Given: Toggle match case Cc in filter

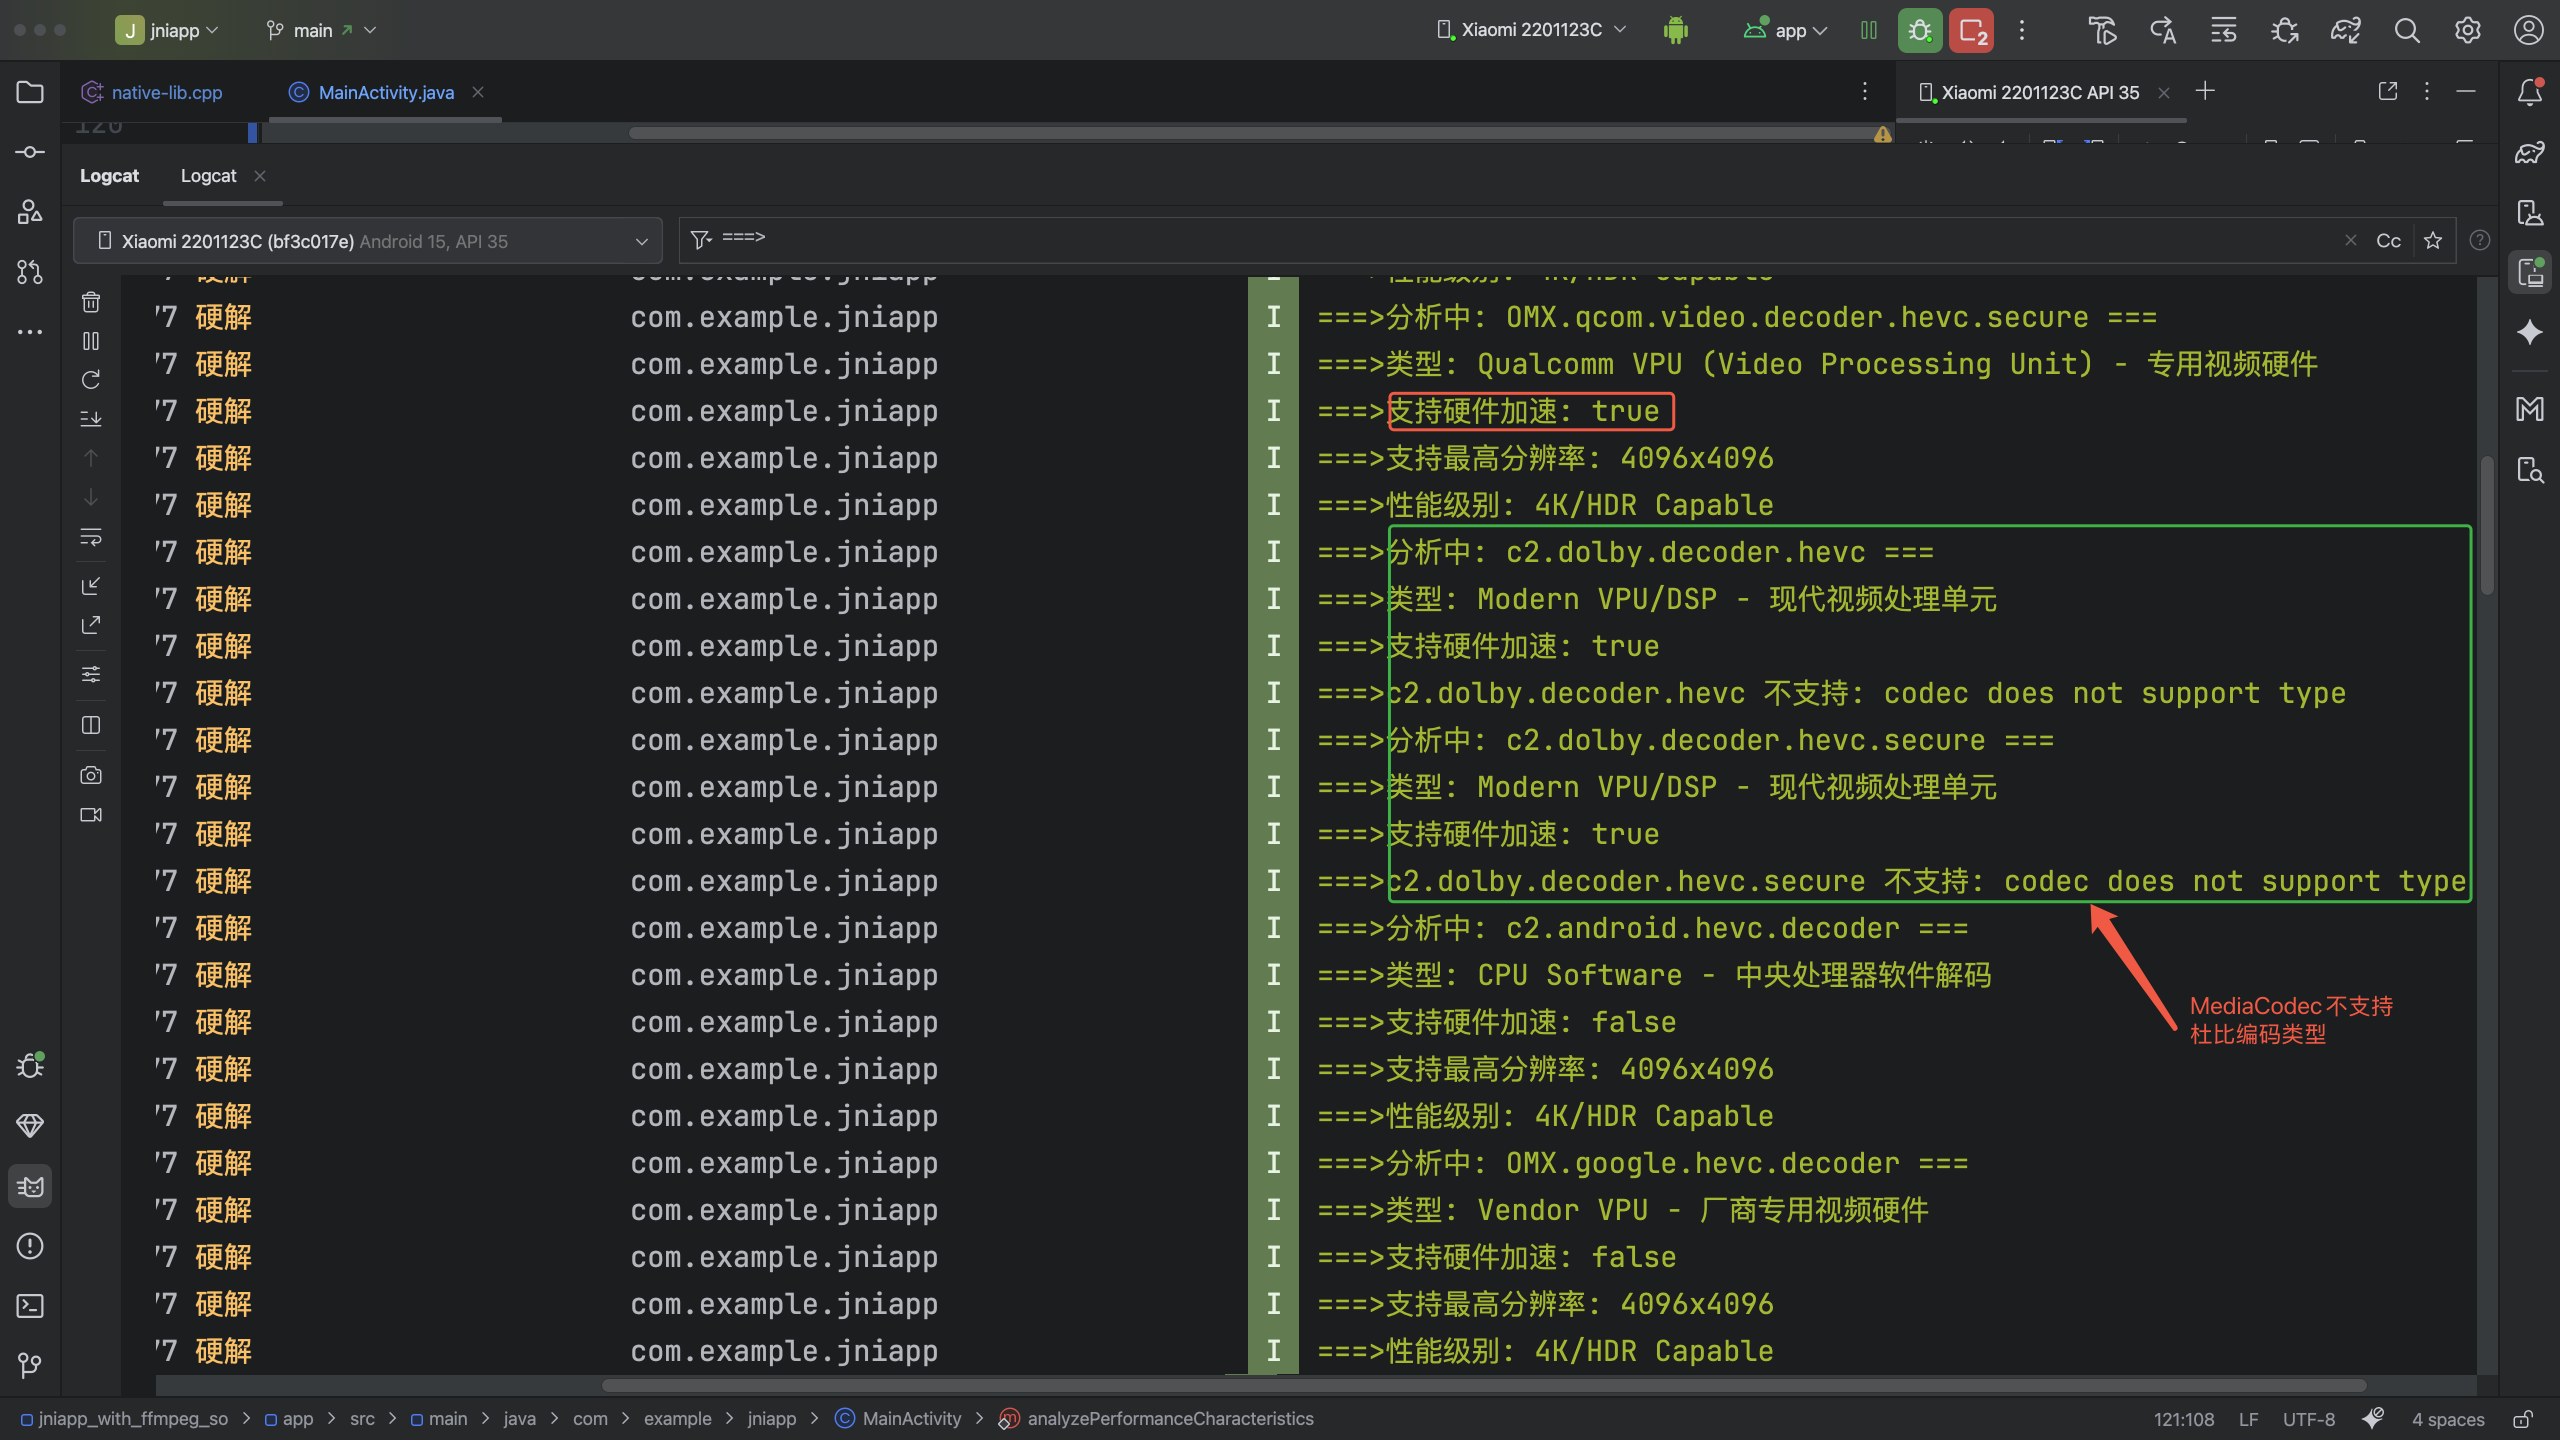Looking at the screenshot, I should coord(2388,241).
